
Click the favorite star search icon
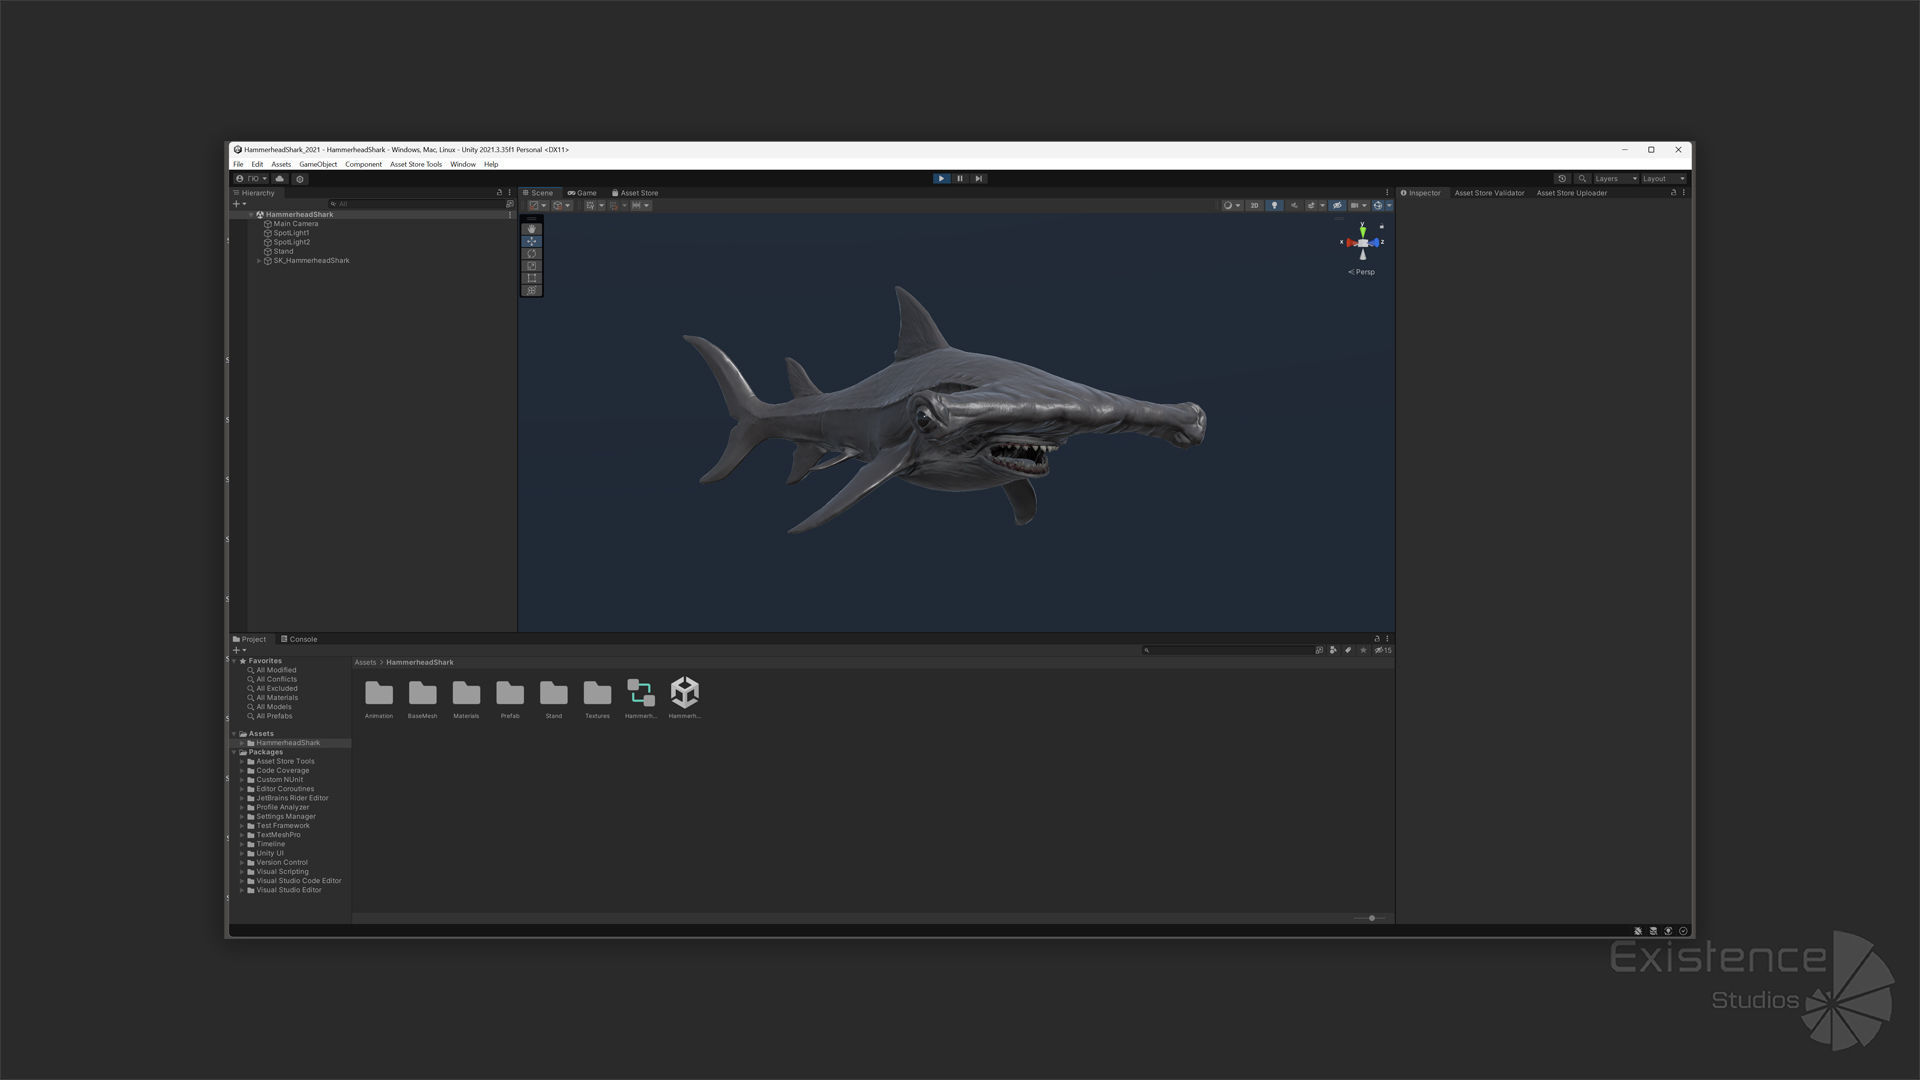tap(1363, 650)
